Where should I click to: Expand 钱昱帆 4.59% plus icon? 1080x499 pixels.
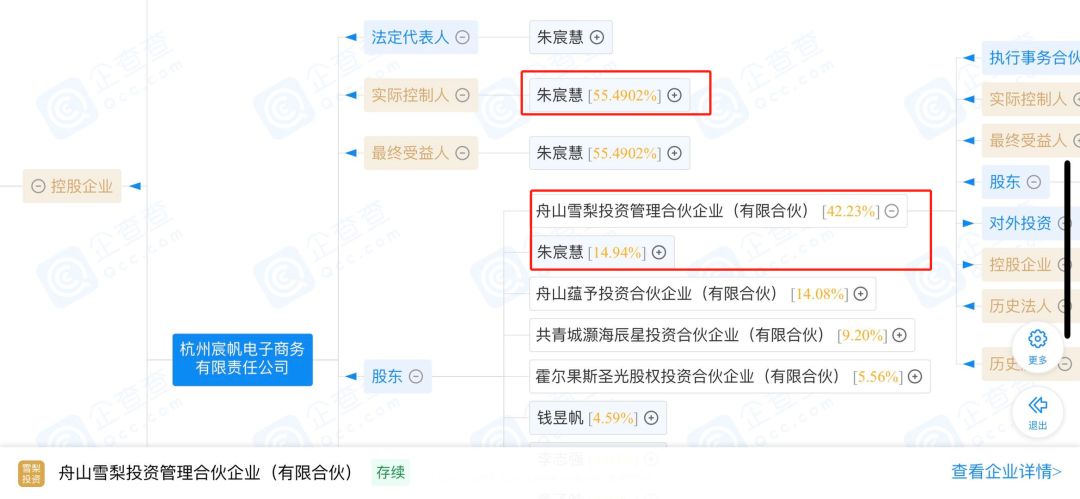pos(652,418)
